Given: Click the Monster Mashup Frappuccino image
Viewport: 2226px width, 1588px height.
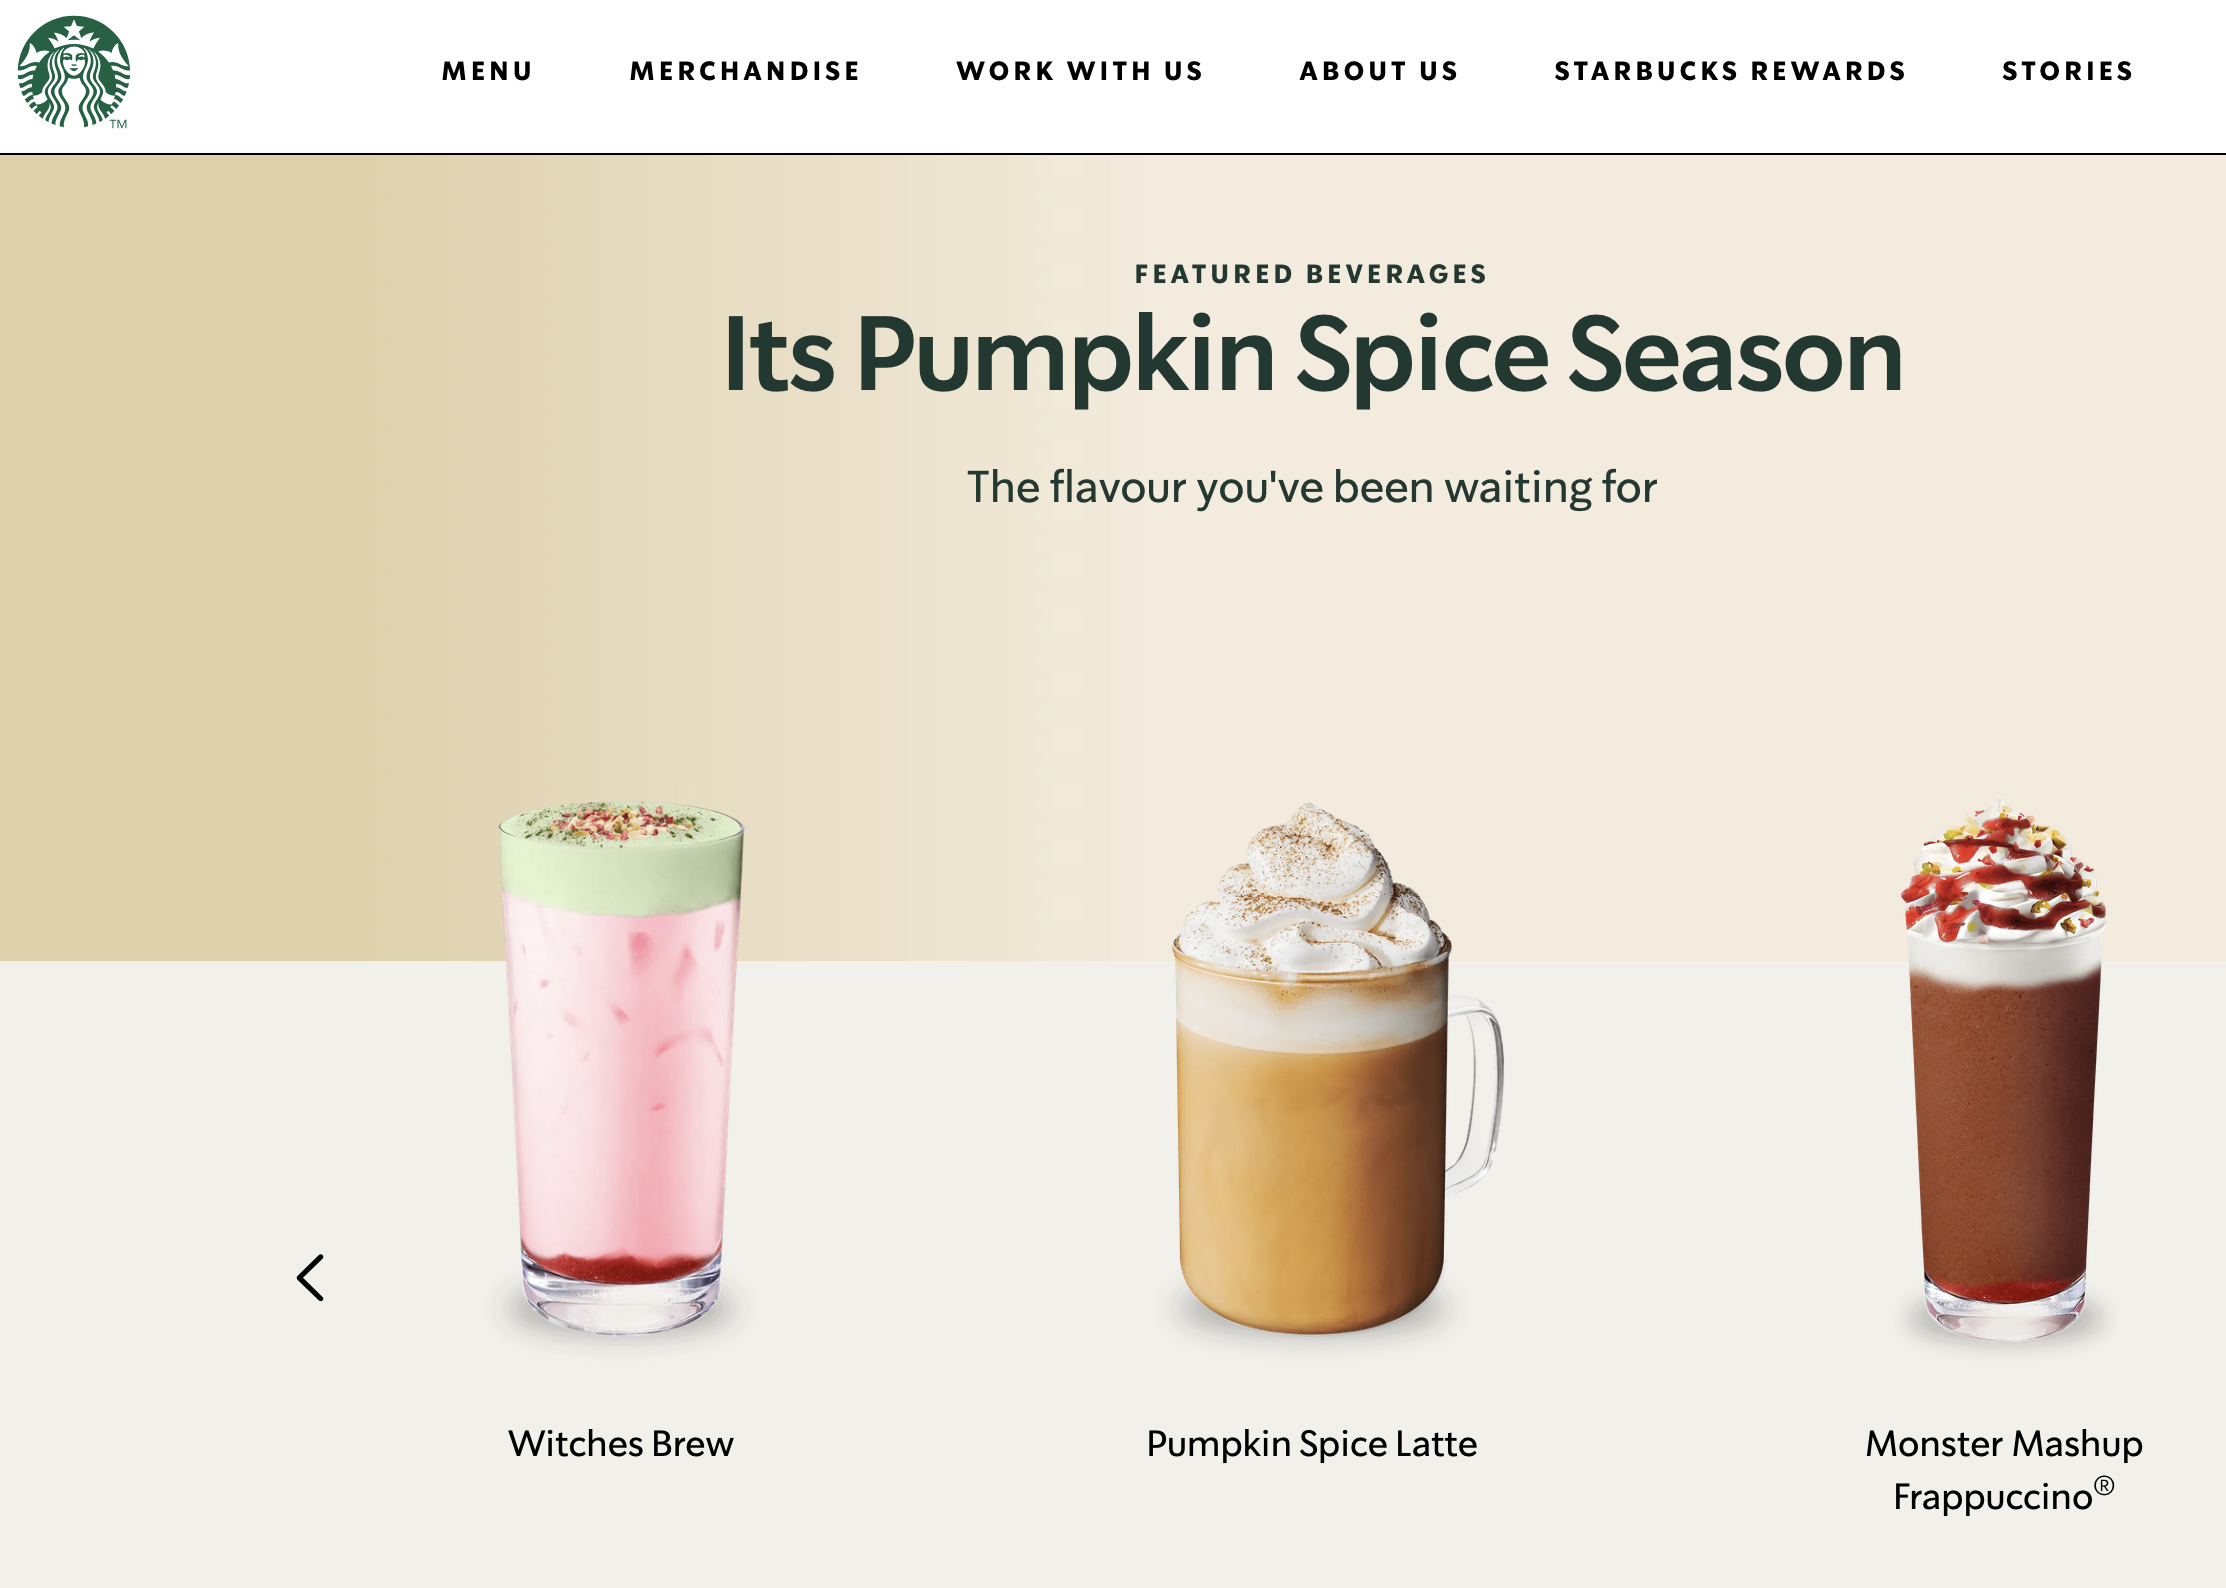Looking at the screenshot, I should pos(2004,1069).
